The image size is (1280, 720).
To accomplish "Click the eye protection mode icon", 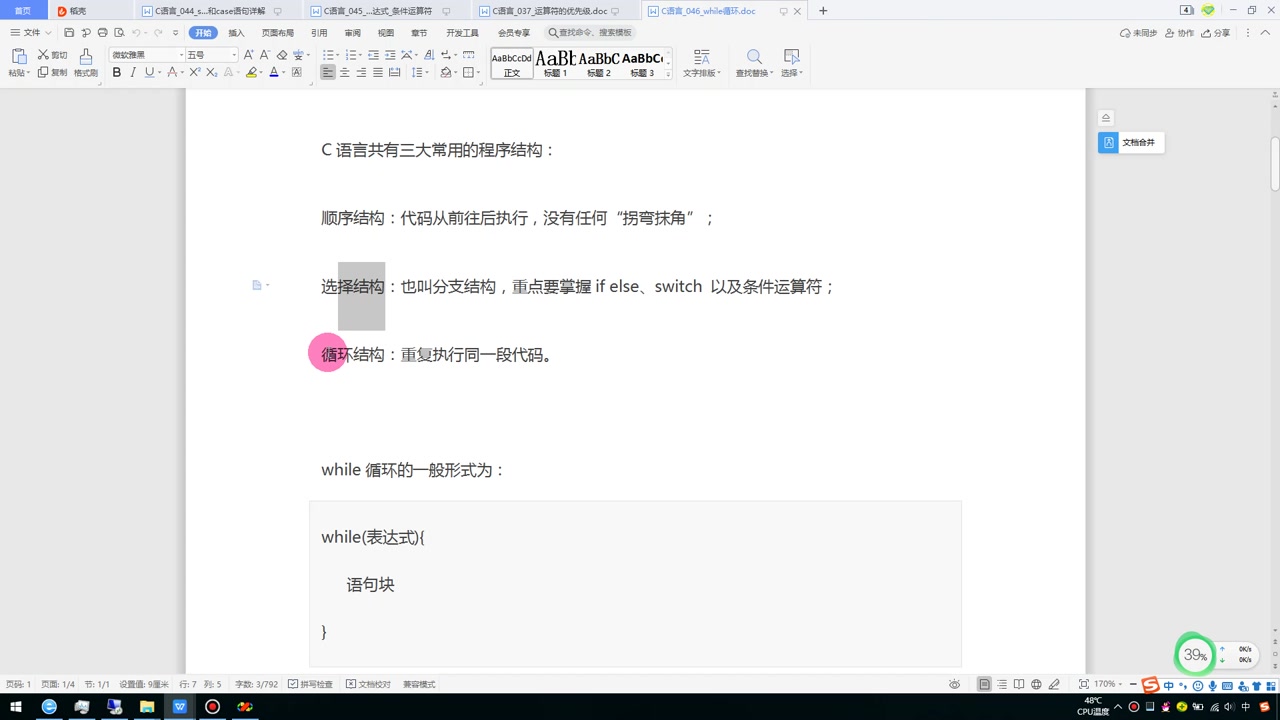I will pos(955,684).
